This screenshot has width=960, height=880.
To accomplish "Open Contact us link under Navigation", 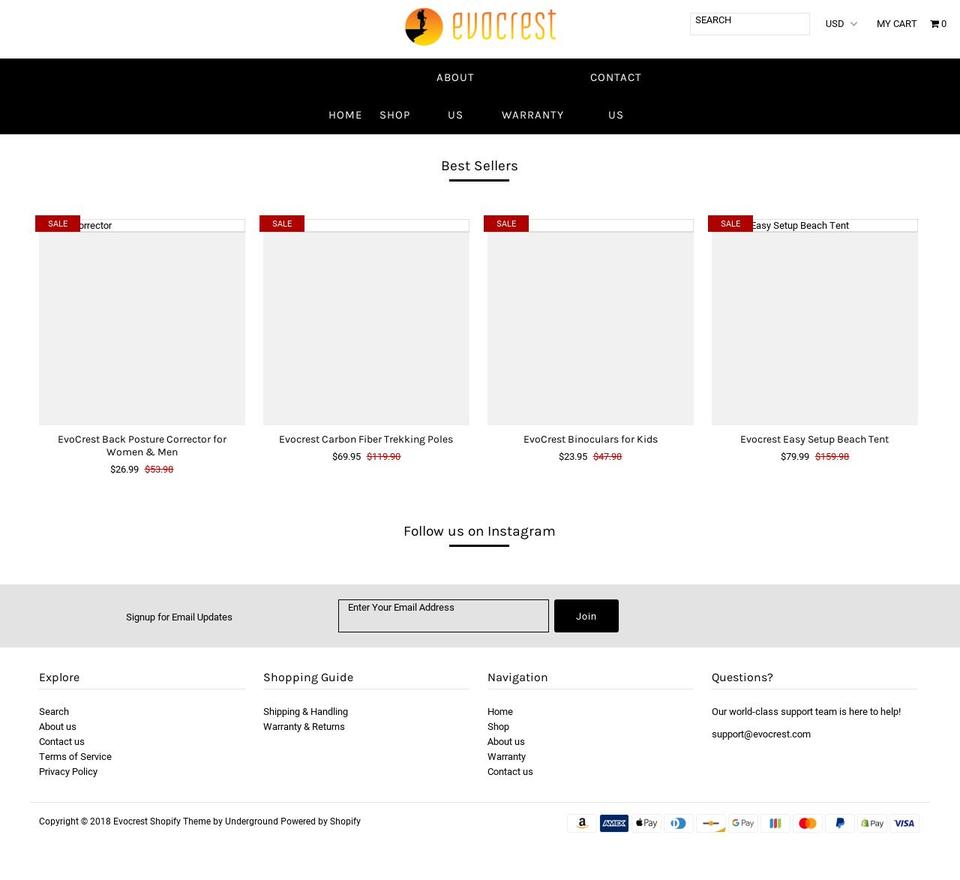I will [510, 772].
